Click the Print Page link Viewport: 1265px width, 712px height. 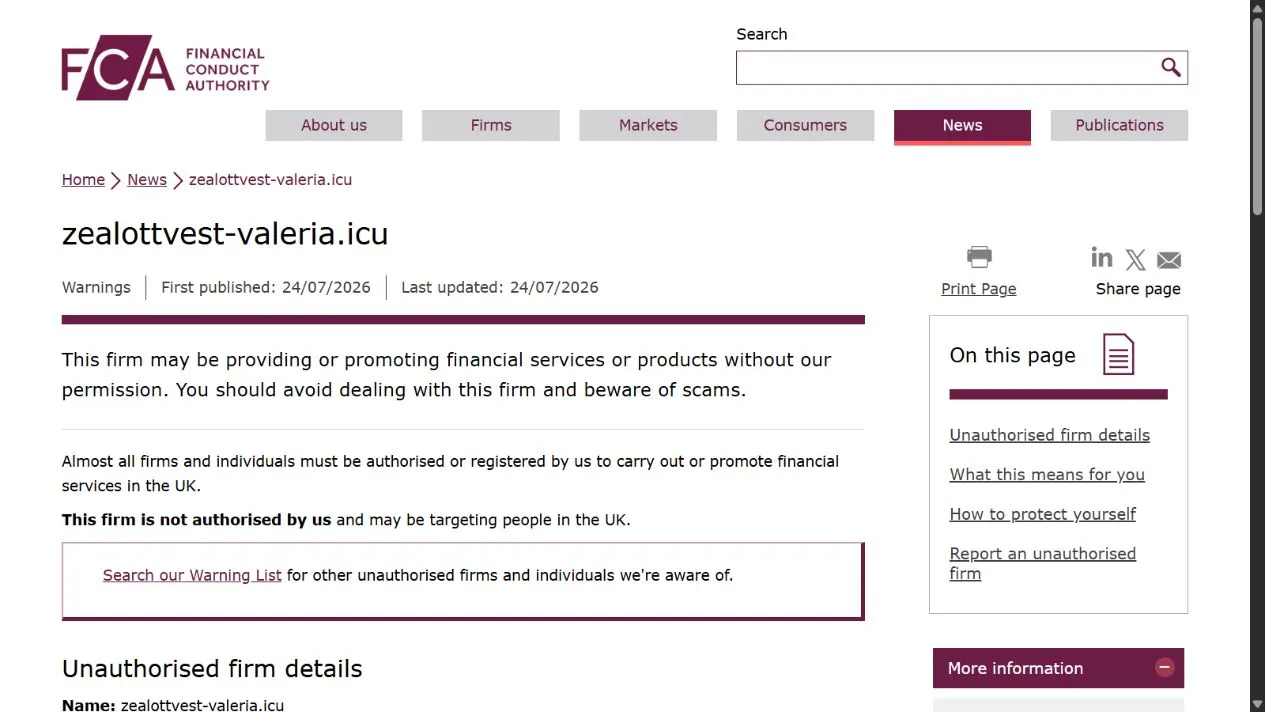(x=978, y=289)
